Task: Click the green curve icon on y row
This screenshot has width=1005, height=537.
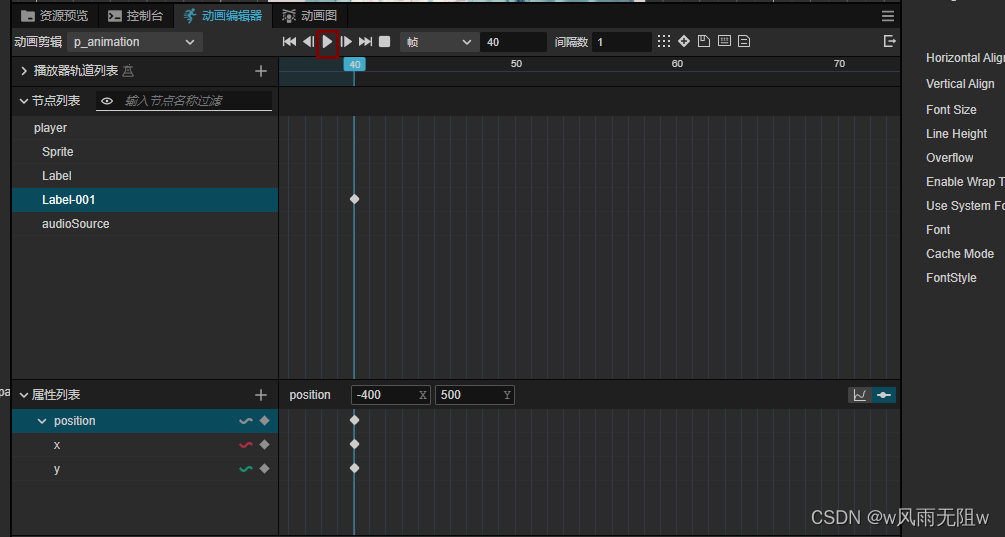Action: [x=245, y=469]
